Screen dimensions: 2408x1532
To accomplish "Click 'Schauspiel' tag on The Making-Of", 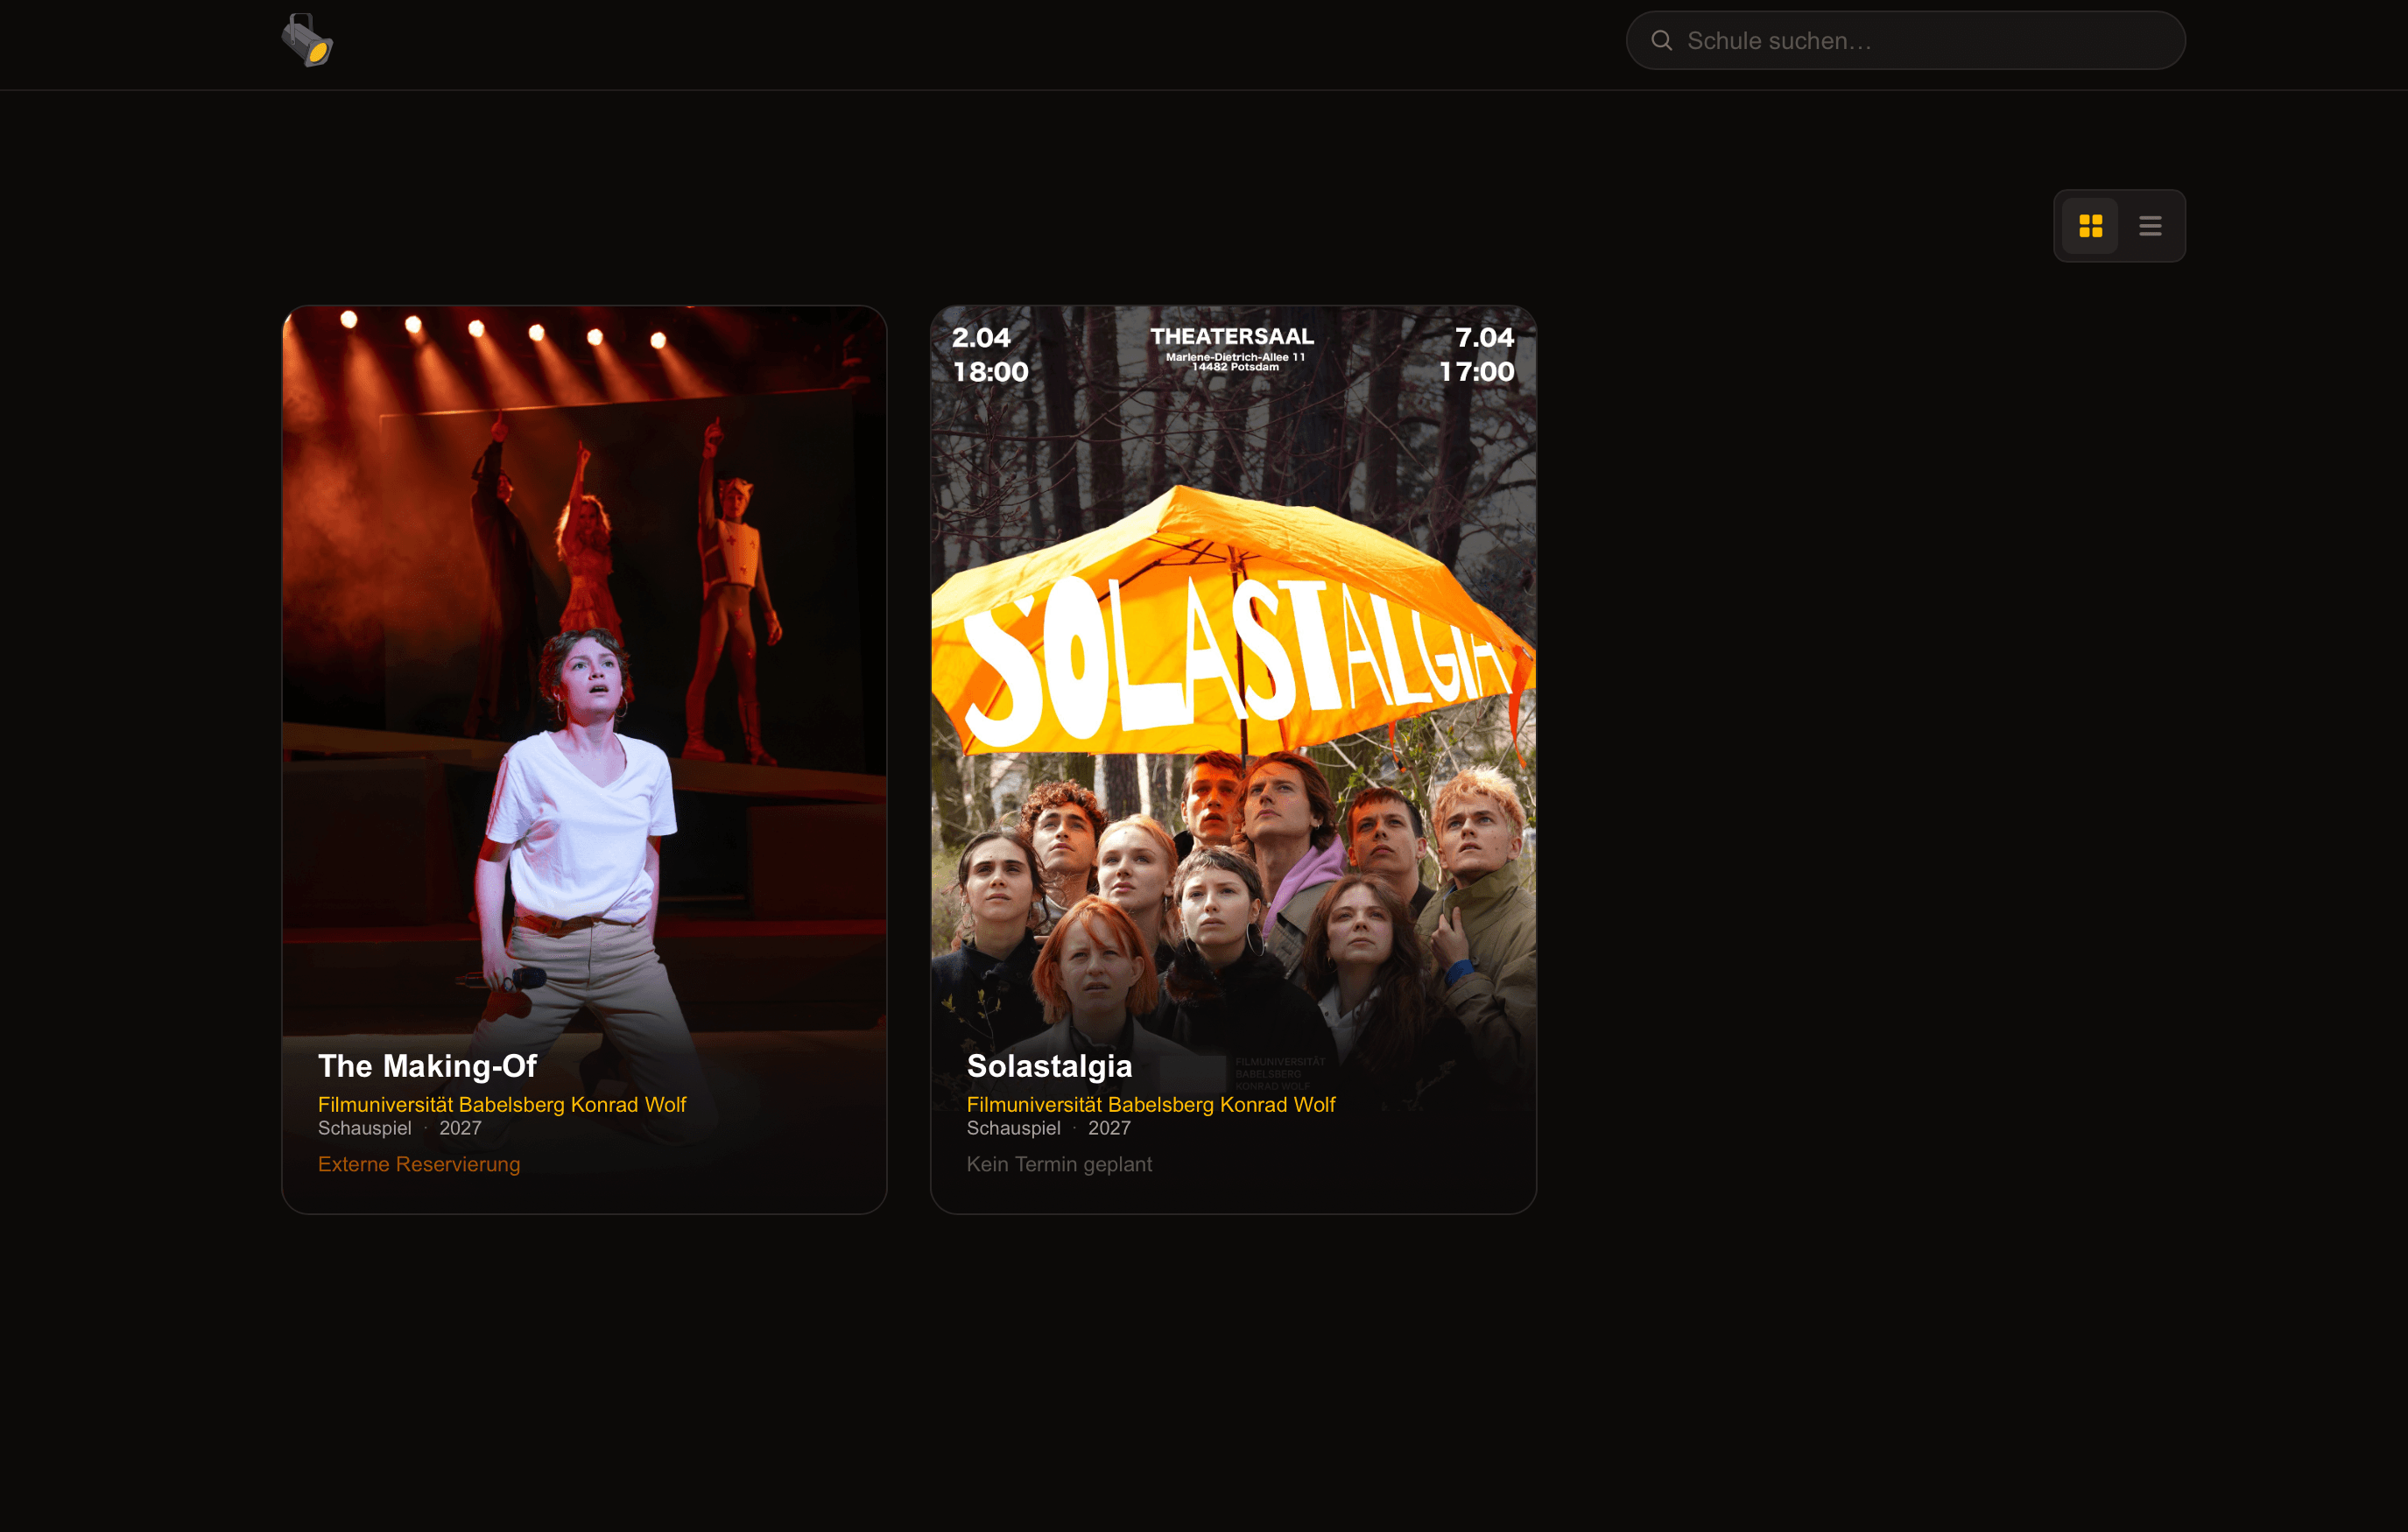I will tap(364, 1128).
